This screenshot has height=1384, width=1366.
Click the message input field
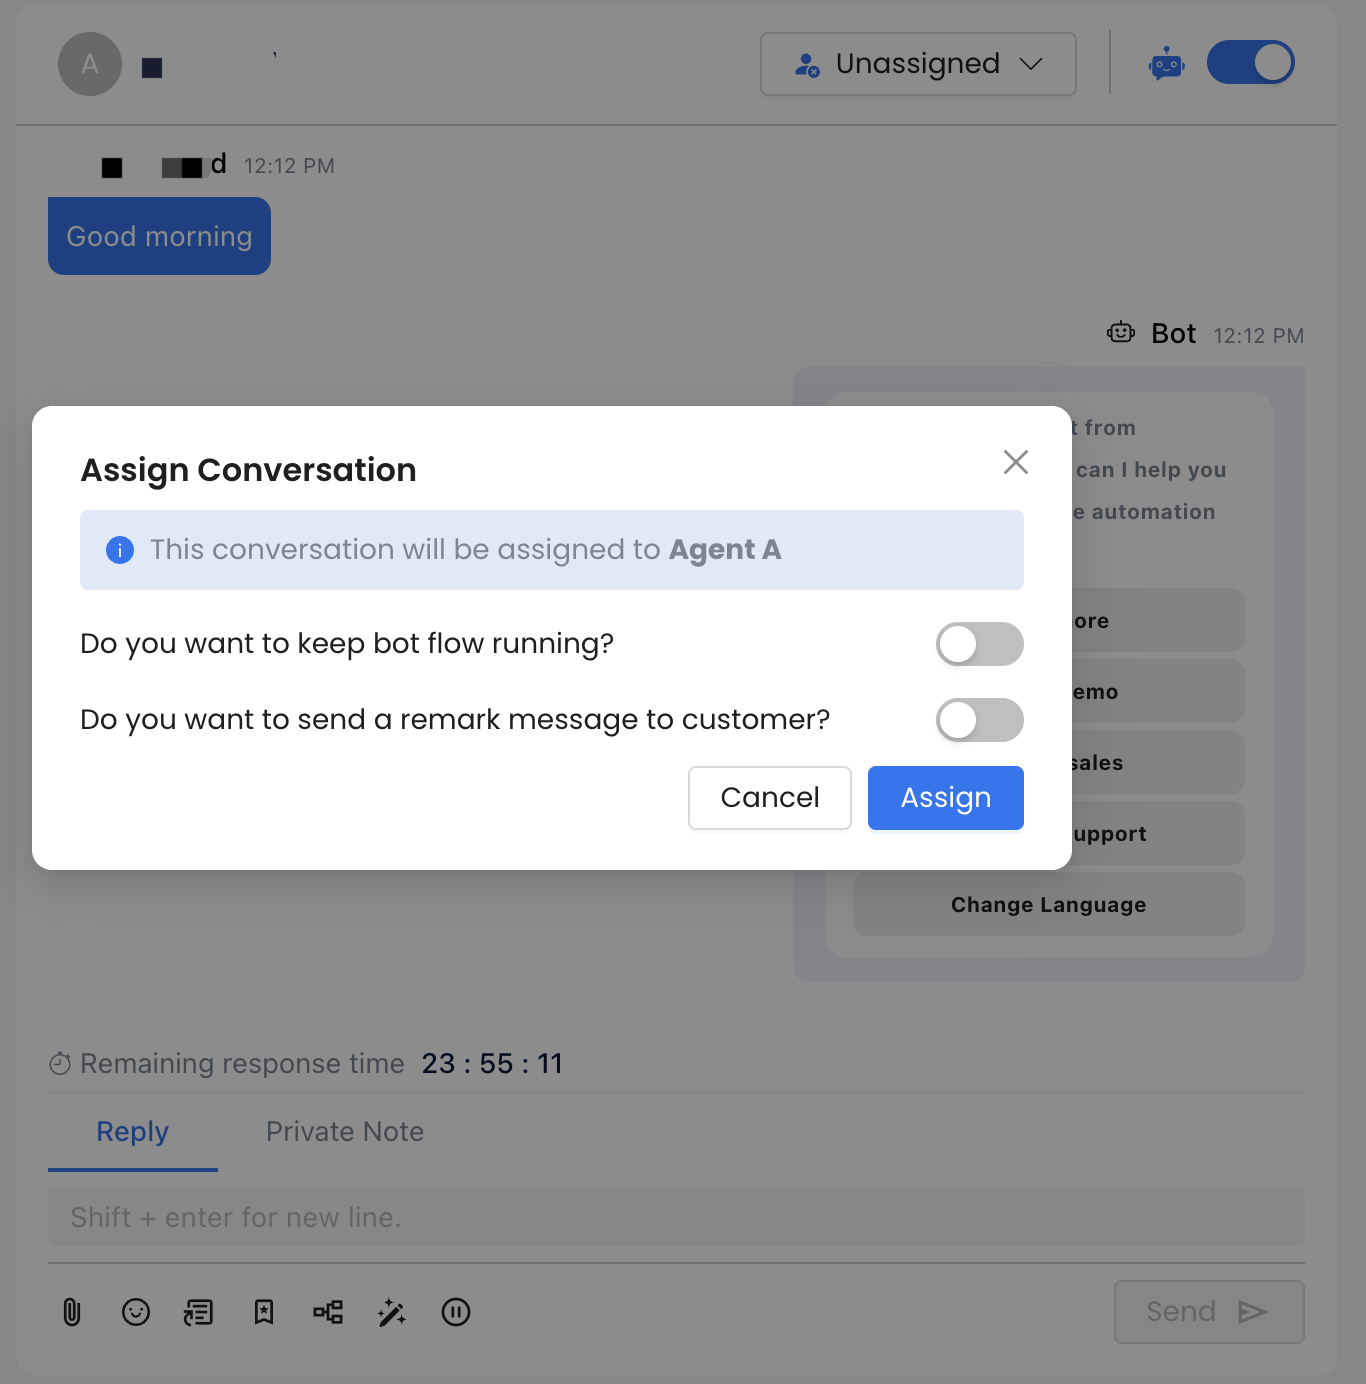(676, 1218)
